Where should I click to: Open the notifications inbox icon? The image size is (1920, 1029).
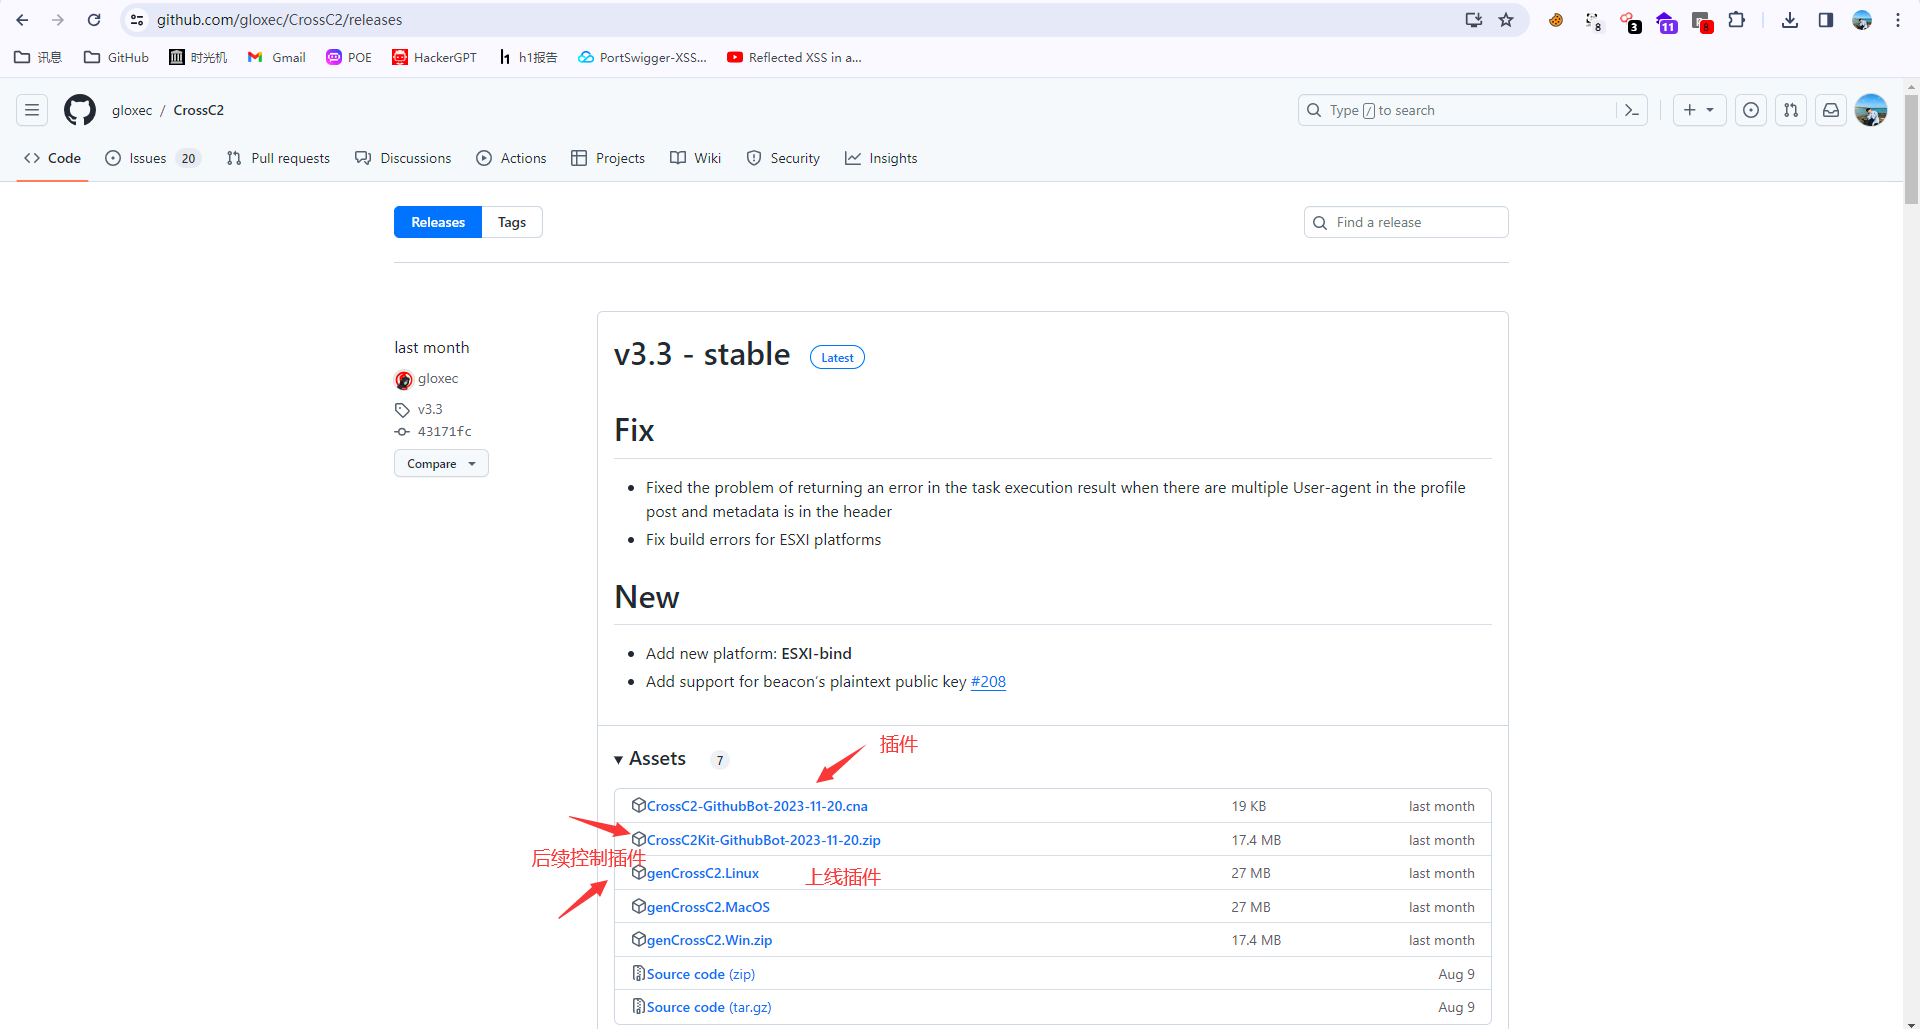[x=1831, y=110]
